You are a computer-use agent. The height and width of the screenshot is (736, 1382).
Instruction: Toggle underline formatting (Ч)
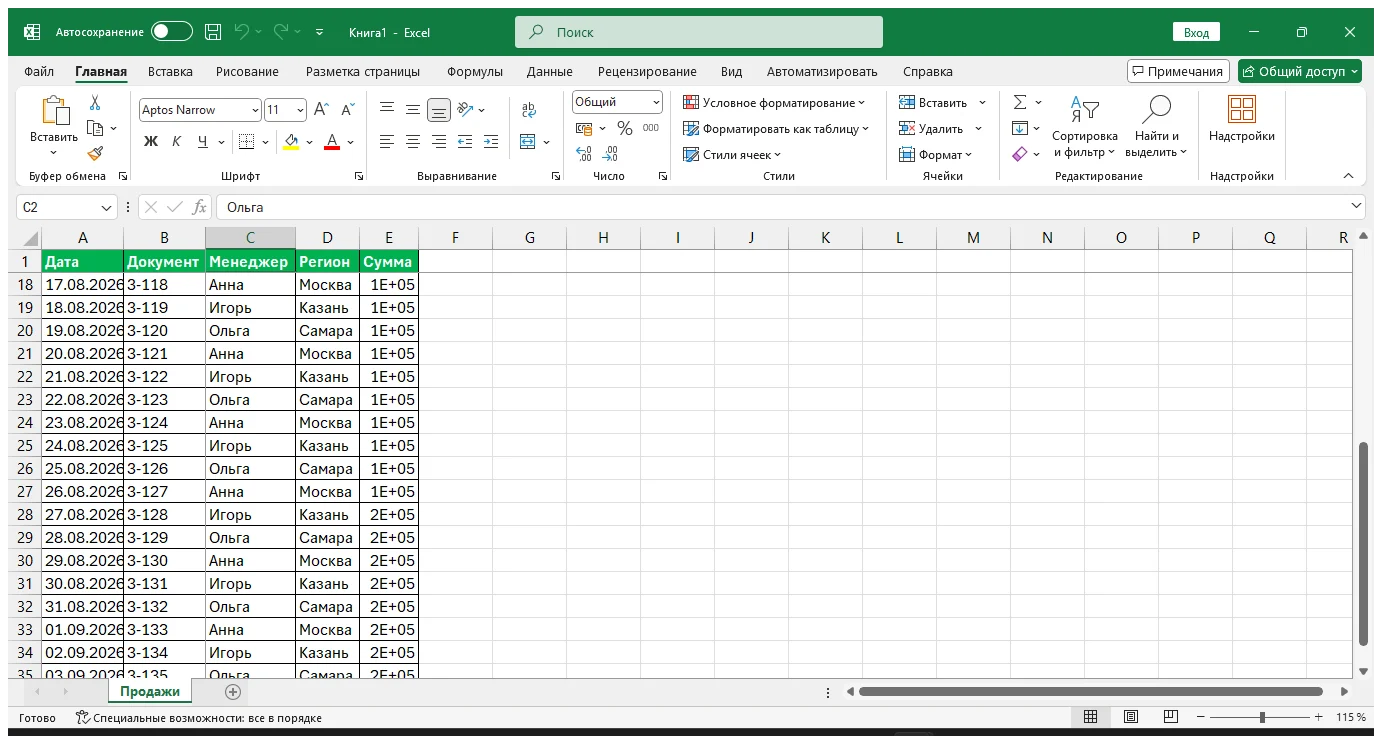pyautogui.click(x=204, y=142)
